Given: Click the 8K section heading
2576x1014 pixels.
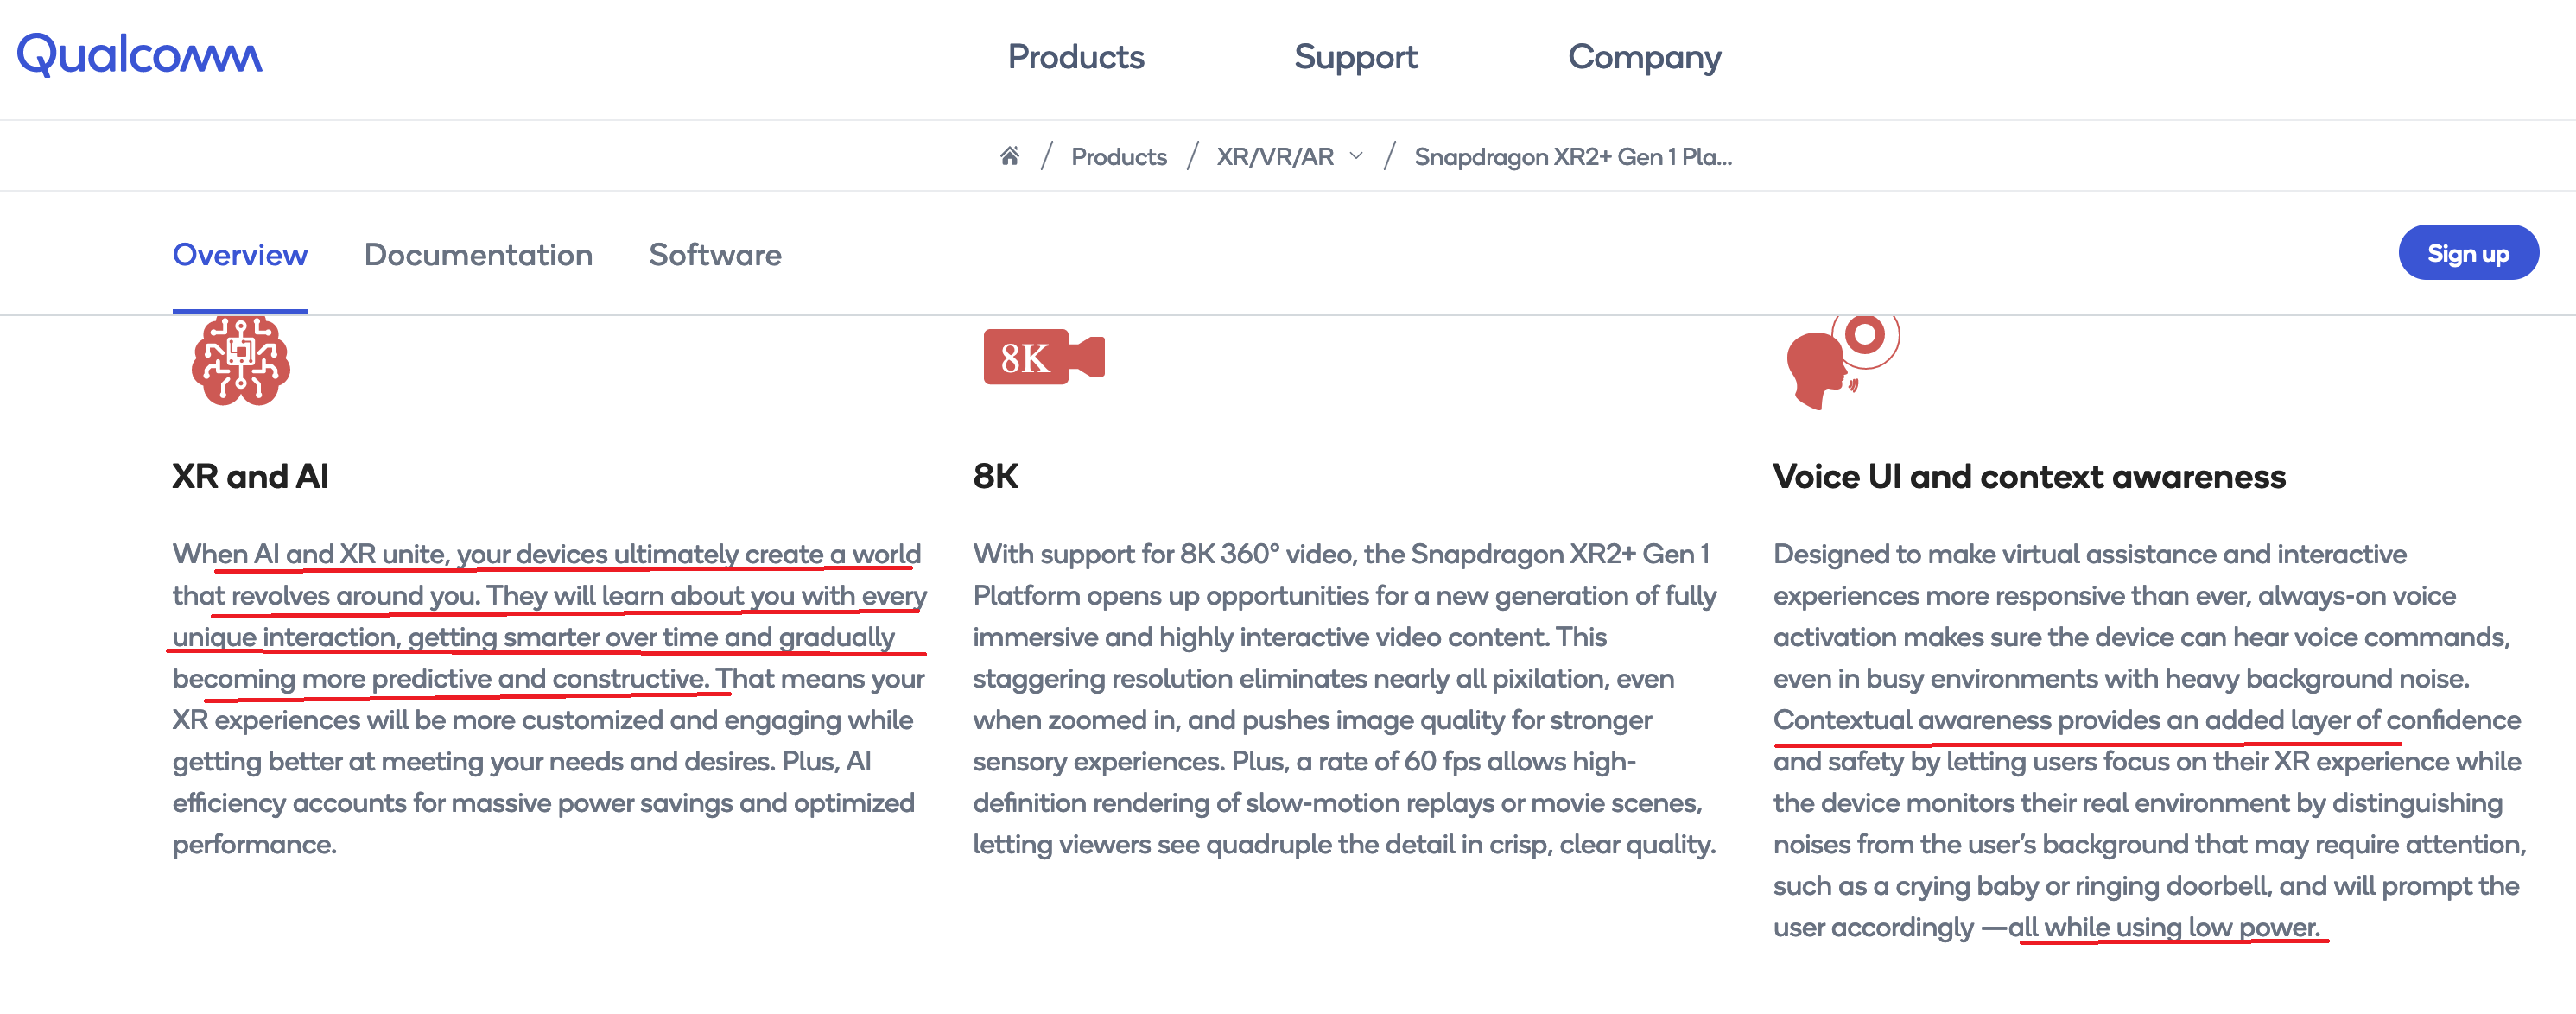Looking at the screenshot, I should point(995,476).
